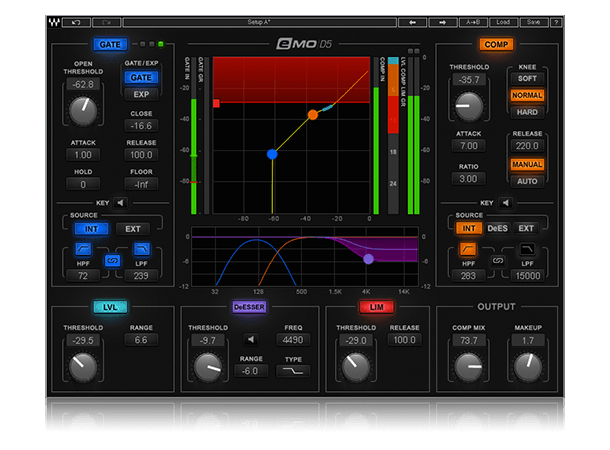Open the DeEsser filter type selector

(293, 371)
